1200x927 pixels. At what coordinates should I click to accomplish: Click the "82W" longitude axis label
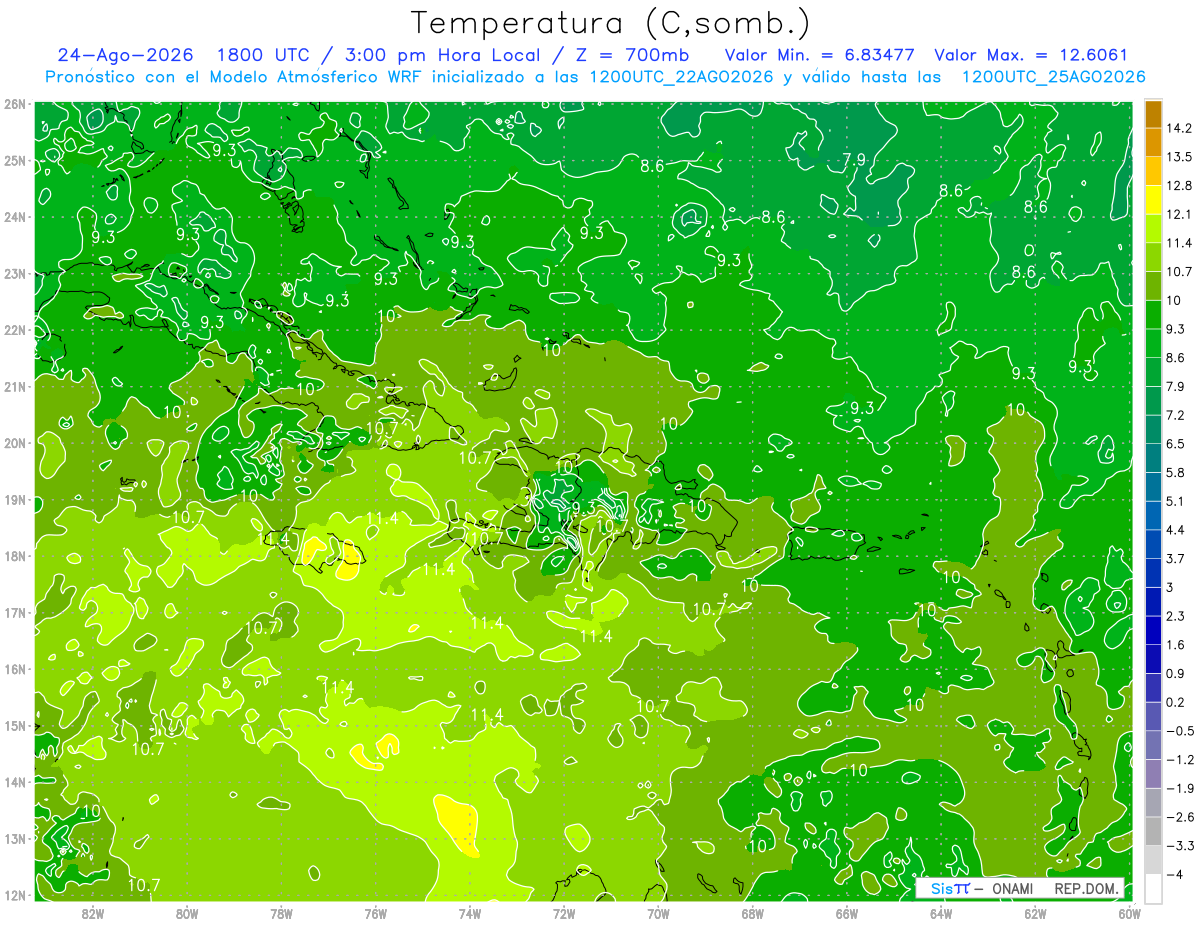click(x=93, y=913)
